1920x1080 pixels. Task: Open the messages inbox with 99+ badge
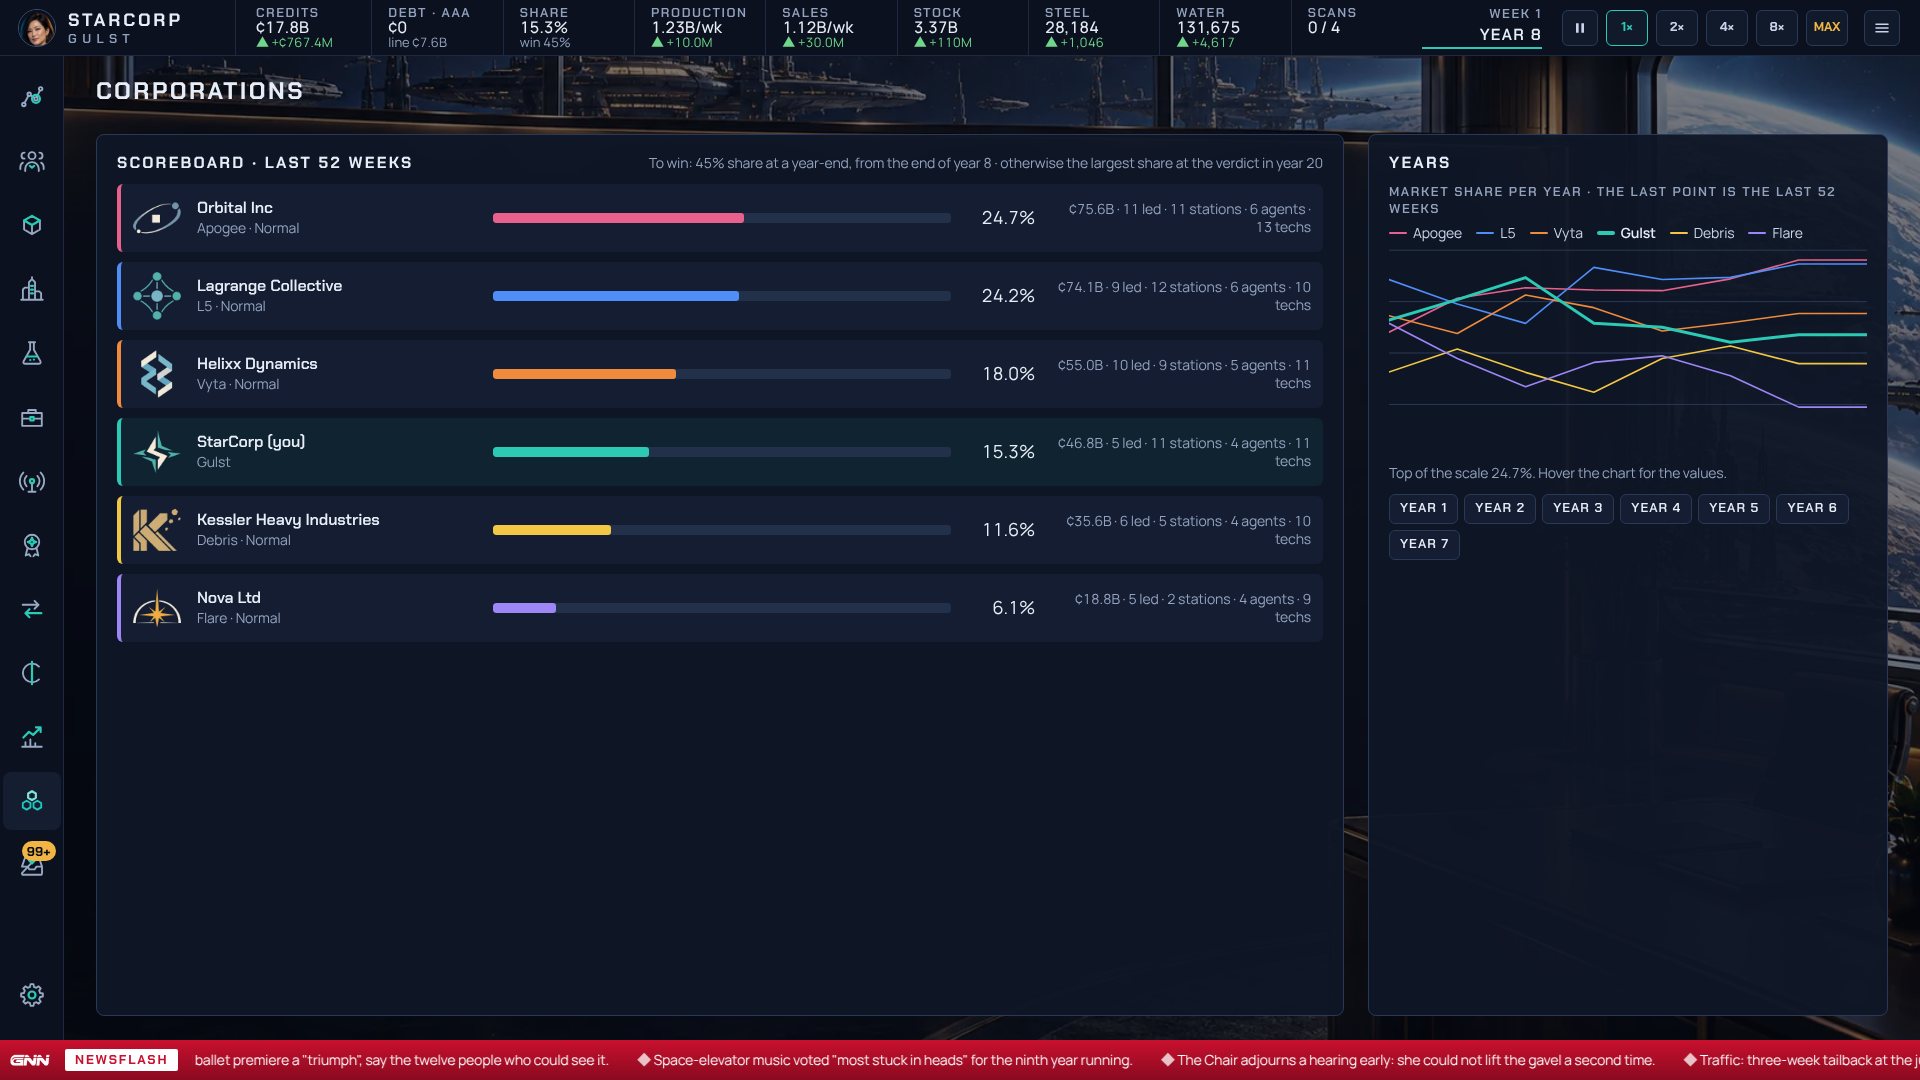32,865
